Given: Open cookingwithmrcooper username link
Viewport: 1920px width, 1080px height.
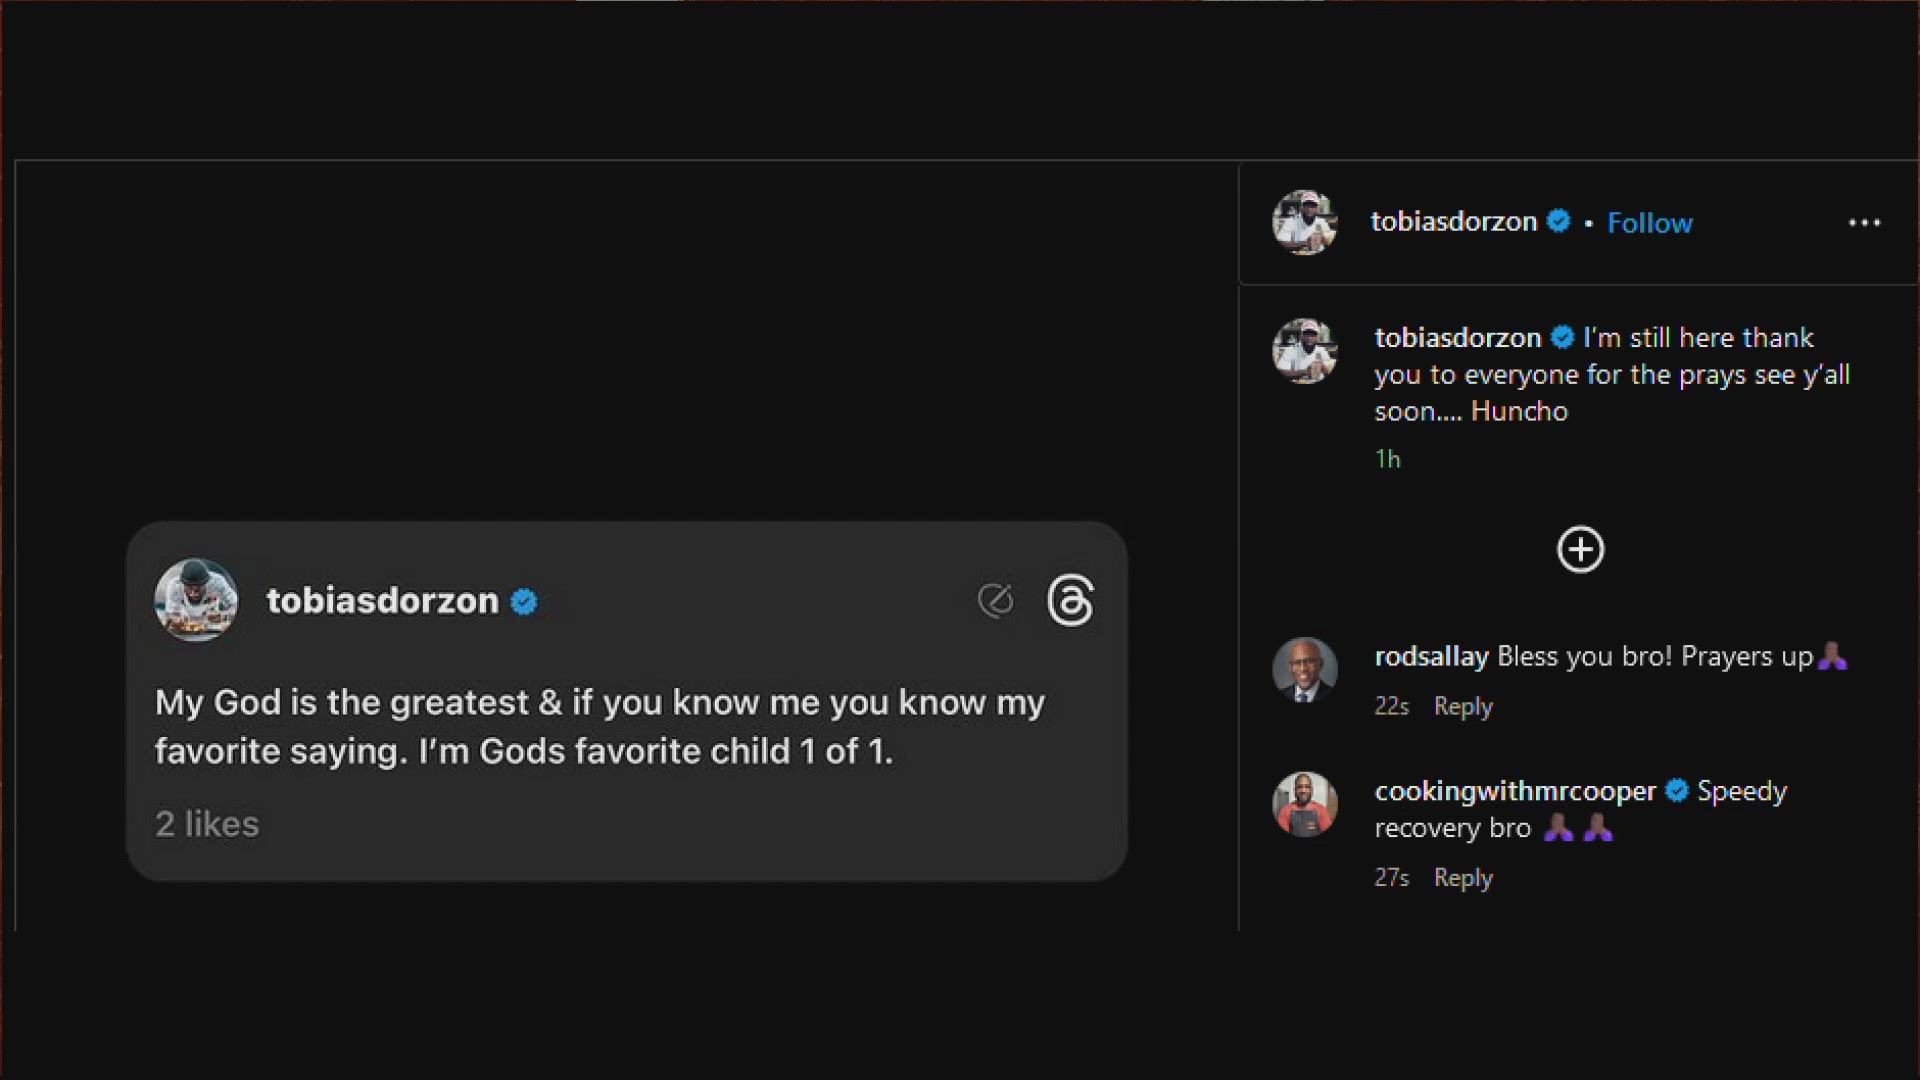Looking at the screenshot, I should (1514, 791).
